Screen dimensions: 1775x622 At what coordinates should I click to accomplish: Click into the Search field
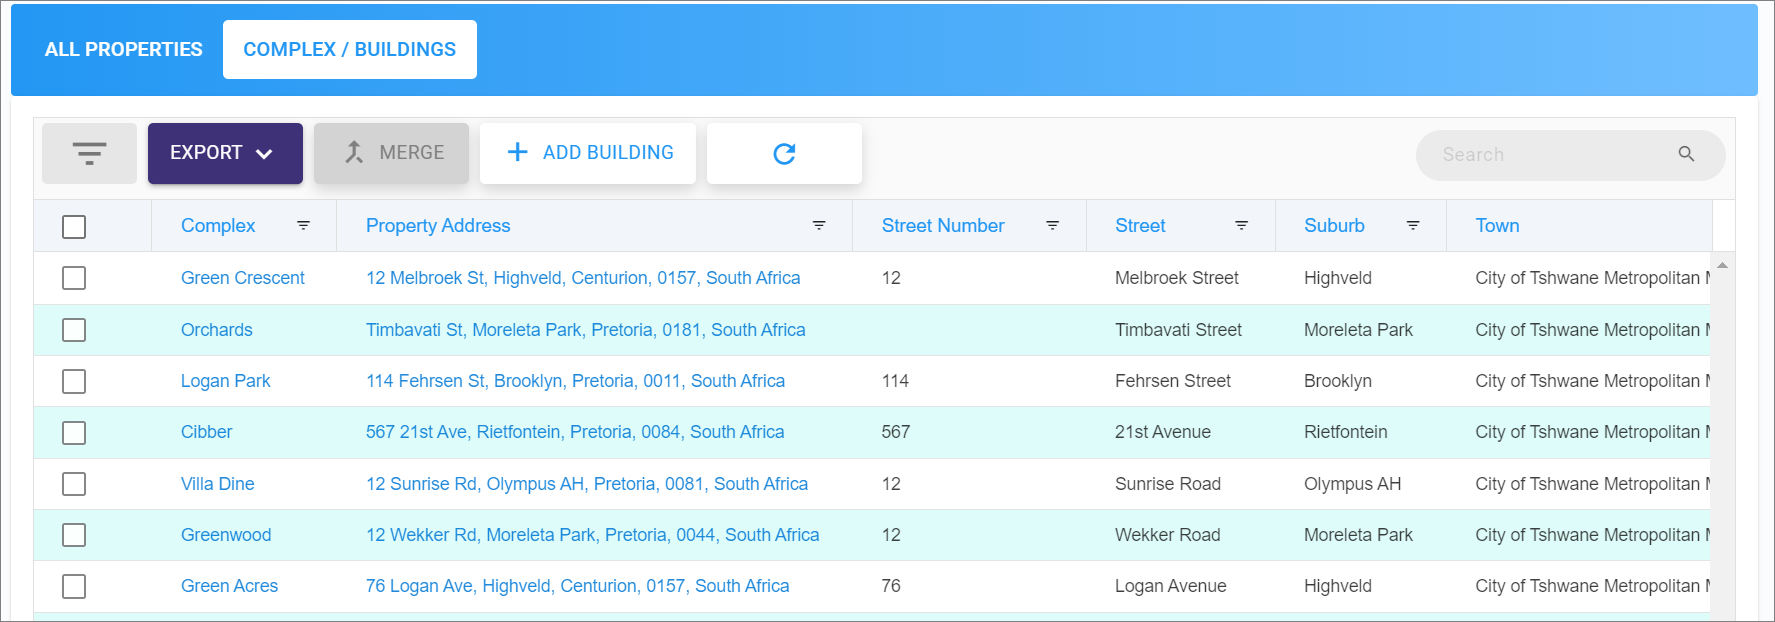[1570, 155]
